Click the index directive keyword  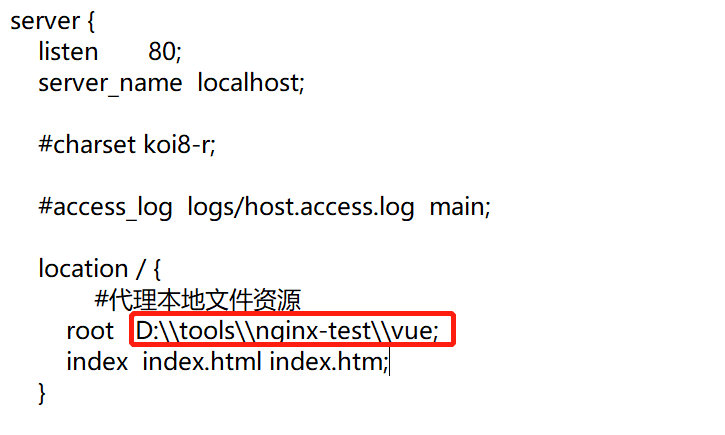[97, 361]
